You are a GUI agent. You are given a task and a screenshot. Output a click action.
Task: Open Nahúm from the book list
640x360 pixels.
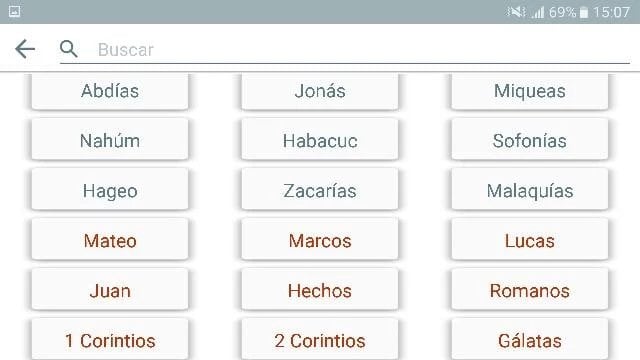click(x=110, y=139)
